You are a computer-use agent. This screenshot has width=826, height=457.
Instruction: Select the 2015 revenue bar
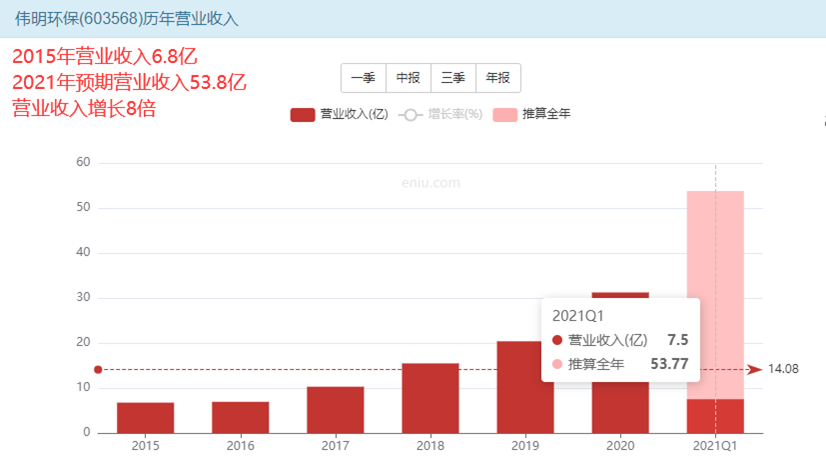pos(145,418)
